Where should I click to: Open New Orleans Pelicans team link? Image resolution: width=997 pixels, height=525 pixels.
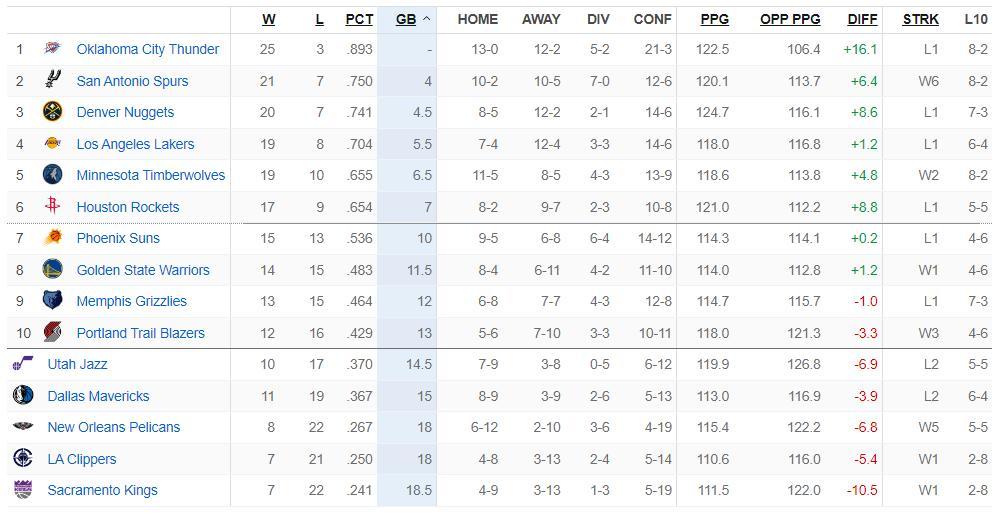click(114, 427)
